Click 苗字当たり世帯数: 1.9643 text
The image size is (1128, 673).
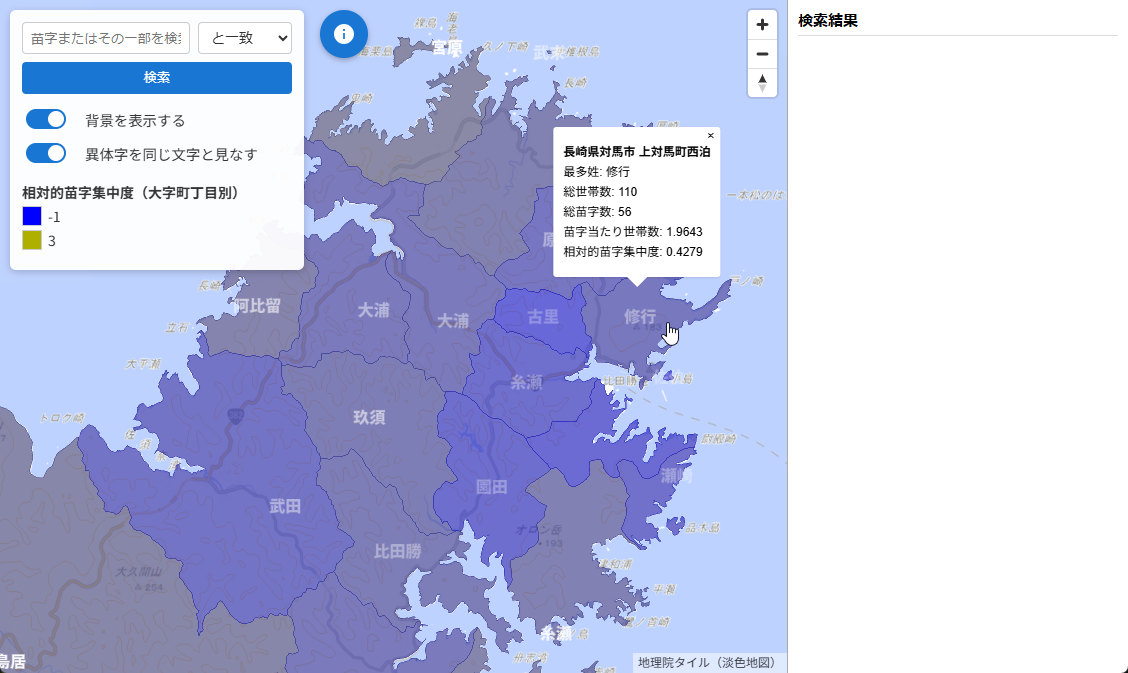(x=633, y=232)
